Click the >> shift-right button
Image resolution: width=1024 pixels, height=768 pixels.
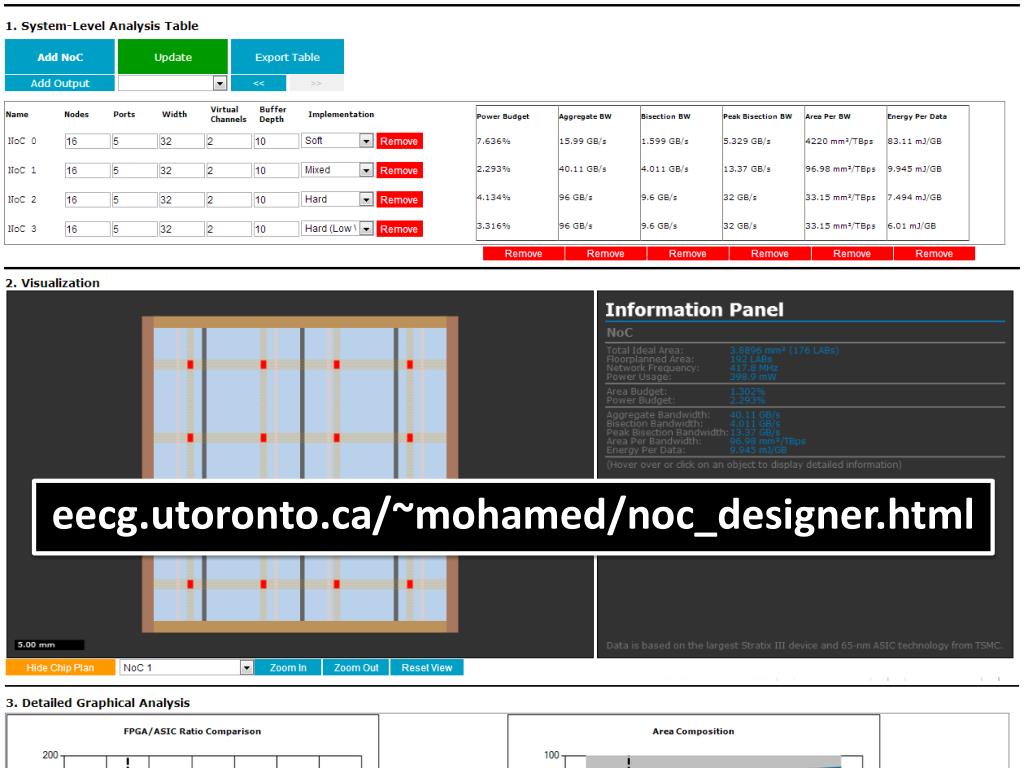pos(316,83)
